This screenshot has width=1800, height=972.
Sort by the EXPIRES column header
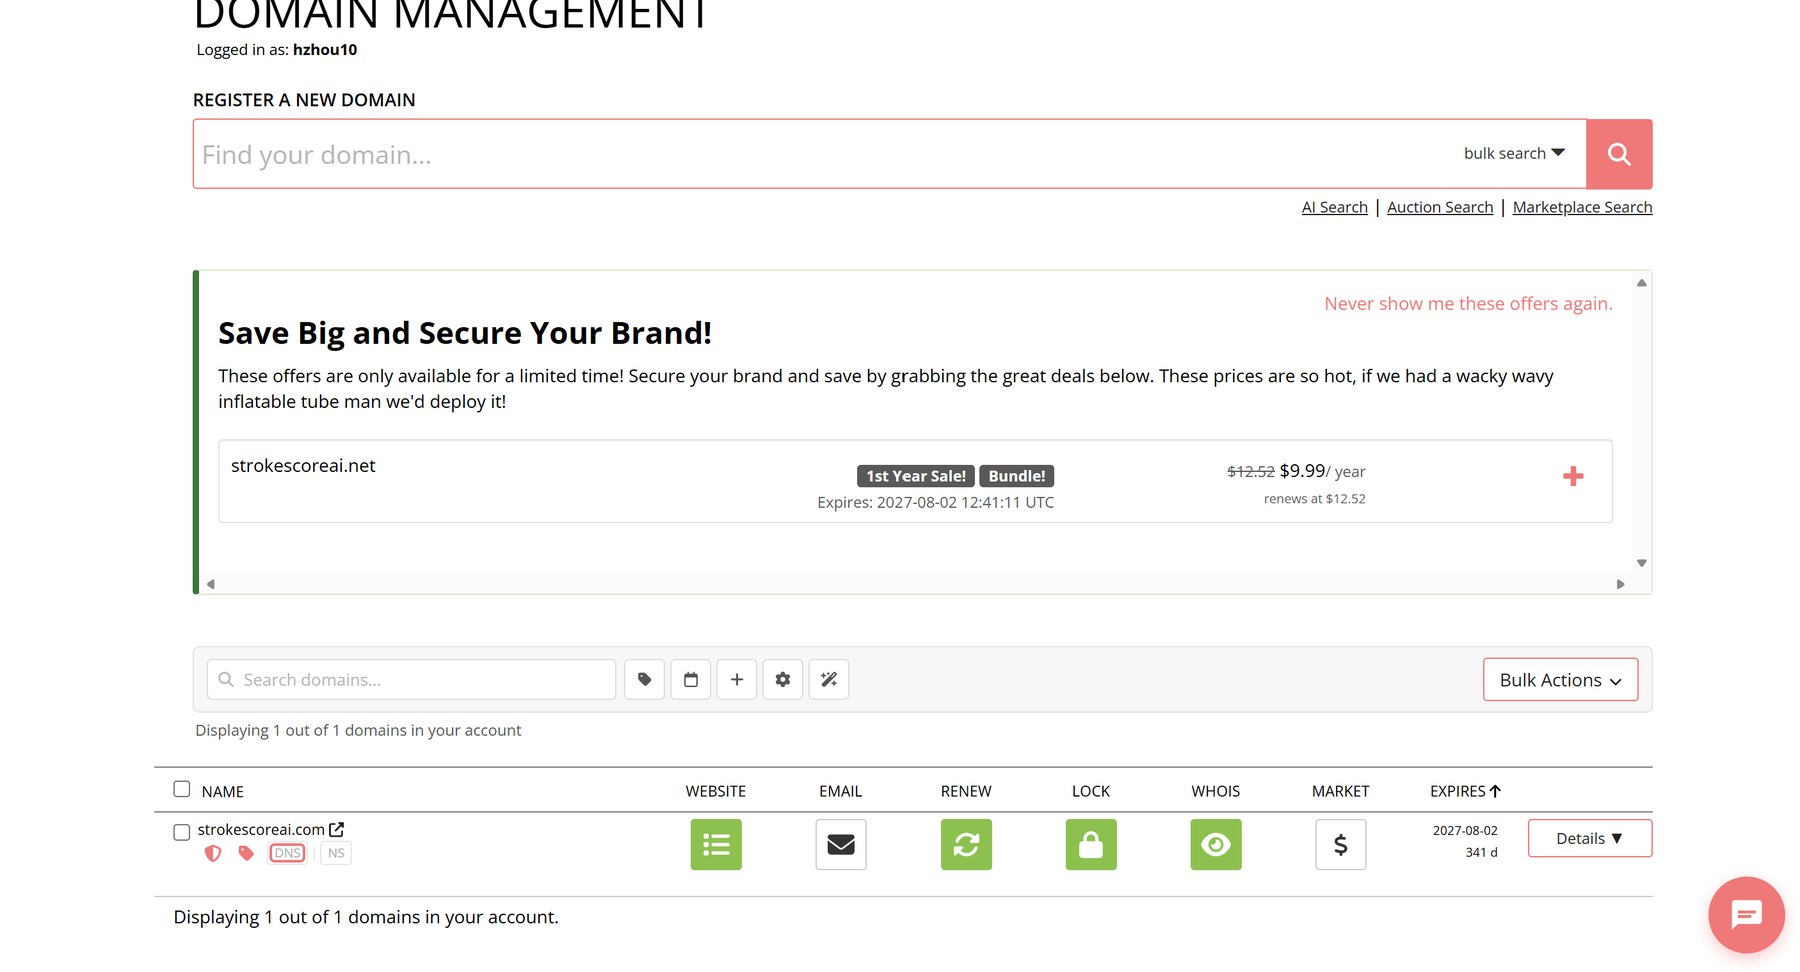tap(1465, 791)
